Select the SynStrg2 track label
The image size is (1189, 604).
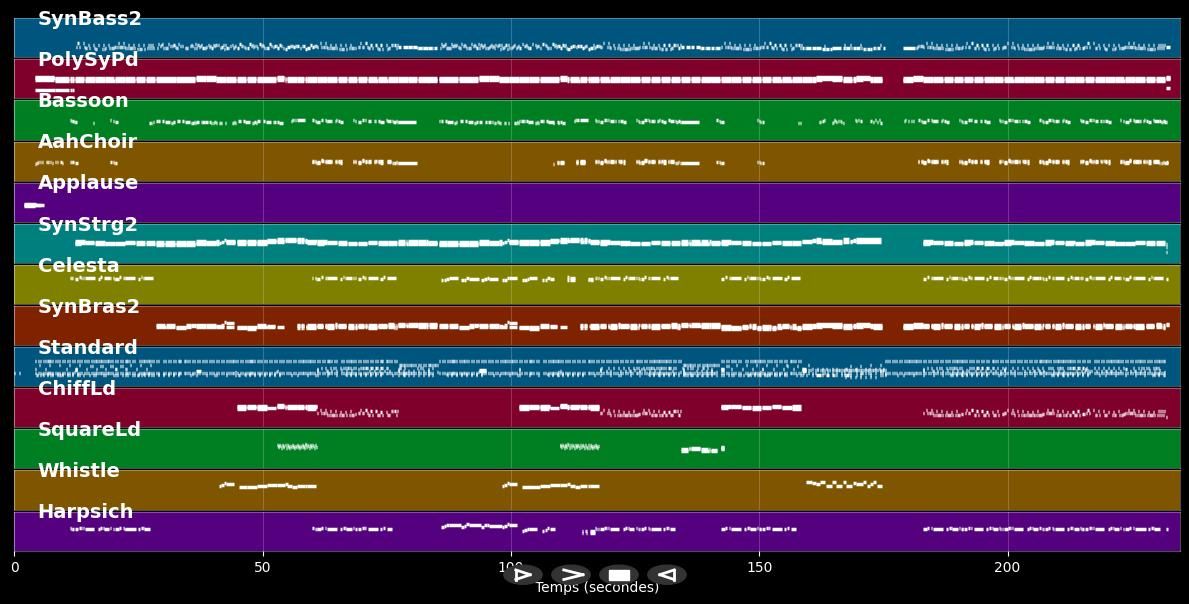(x=88, y=225)
